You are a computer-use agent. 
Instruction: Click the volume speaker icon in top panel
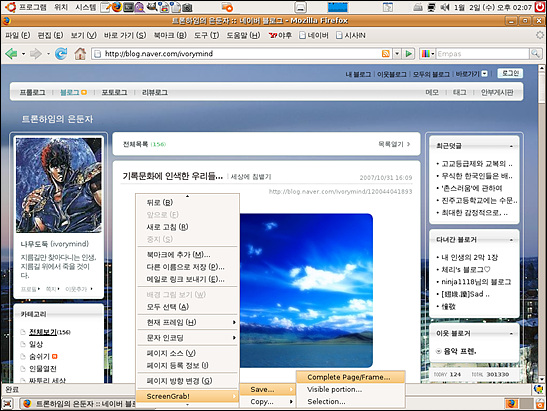point(445,7)
